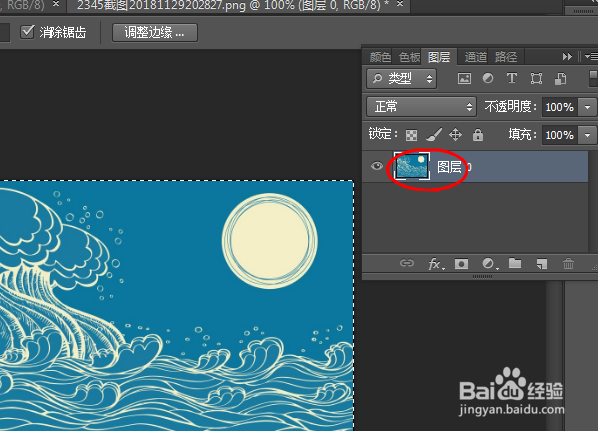The height and width of the screenshot is (431, 598).
Task: Add a layer style via fx icon
Action: tap(436, 264)
